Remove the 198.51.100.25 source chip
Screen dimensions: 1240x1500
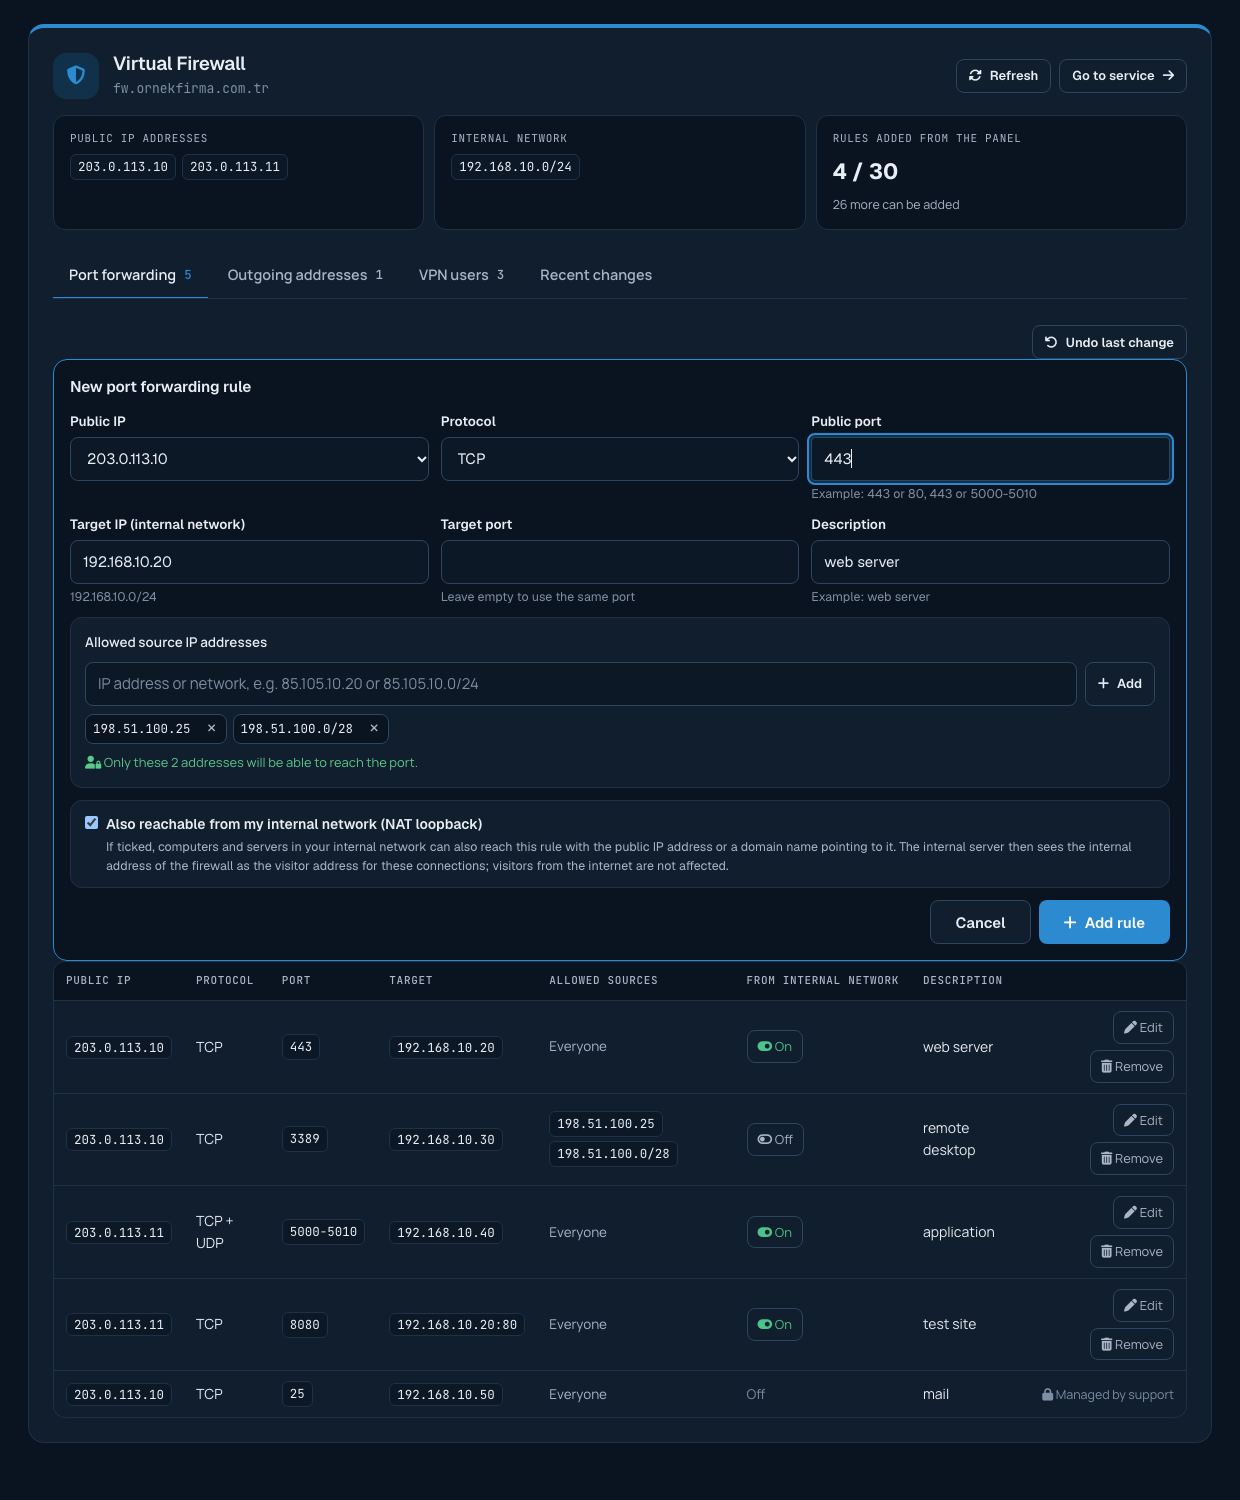coord(212,728)
